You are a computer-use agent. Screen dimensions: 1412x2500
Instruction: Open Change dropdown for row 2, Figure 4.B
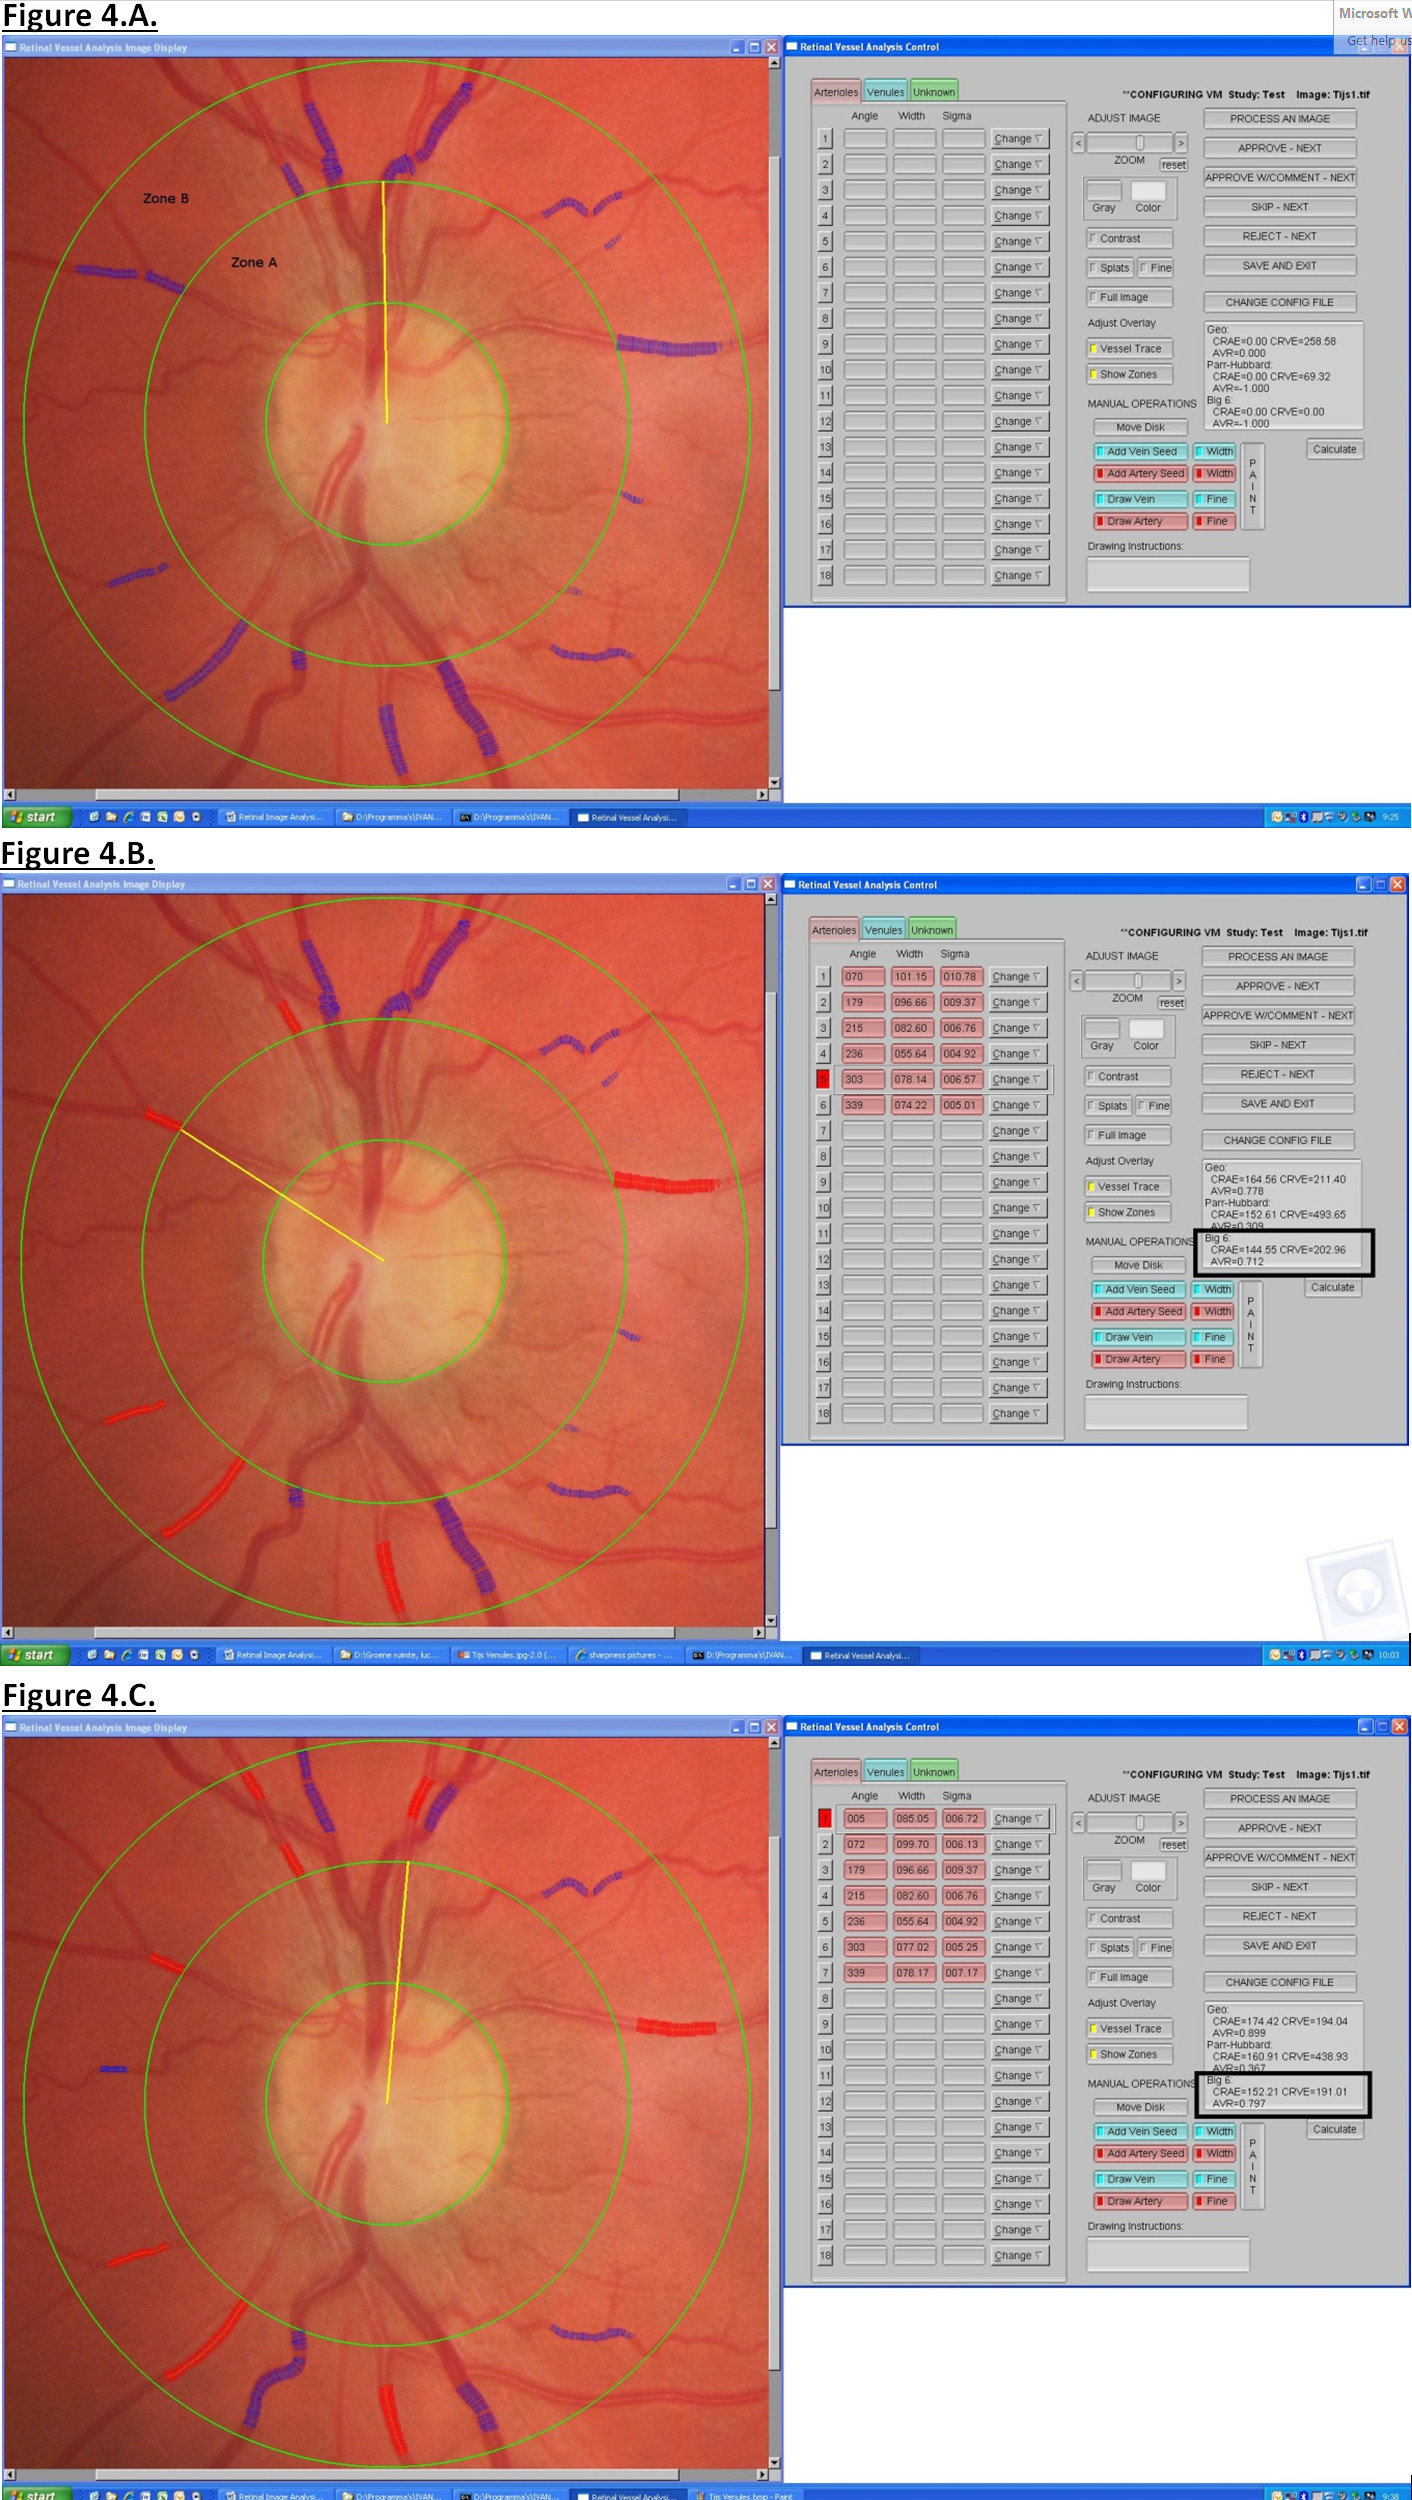1017,1002
